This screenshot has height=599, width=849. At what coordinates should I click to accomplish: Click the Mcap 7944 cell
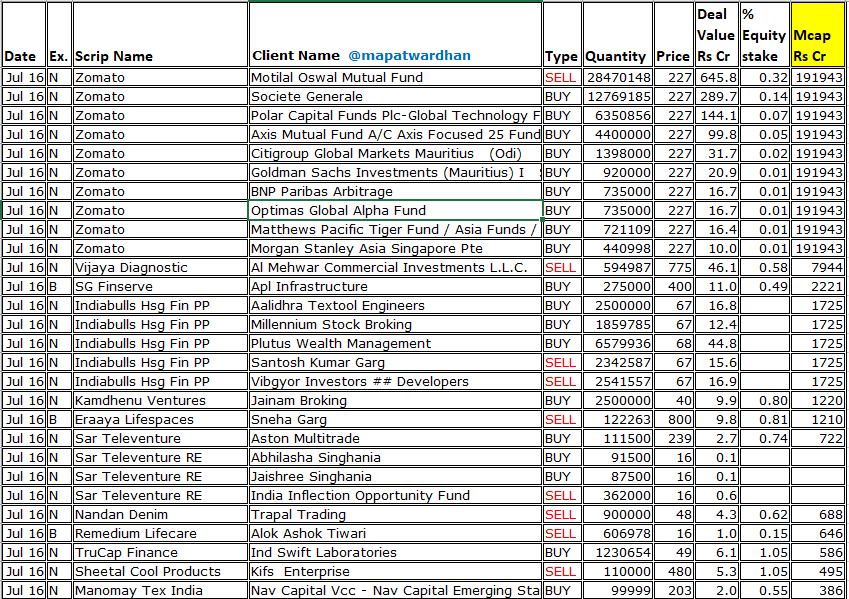coord(818,268)
